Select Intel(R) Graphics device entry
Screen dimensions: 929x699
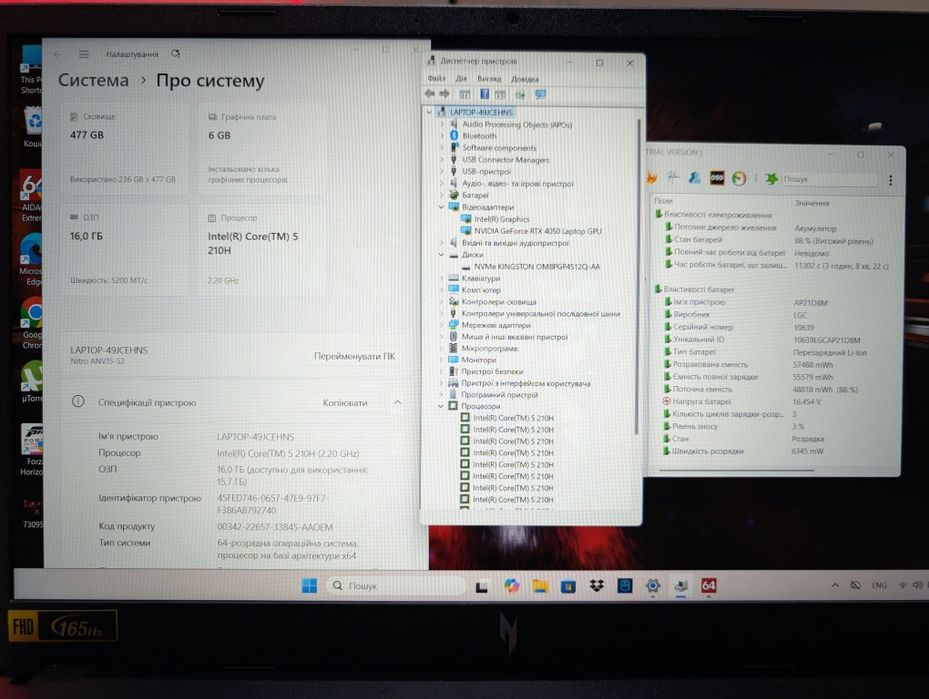tap(501, 219)
